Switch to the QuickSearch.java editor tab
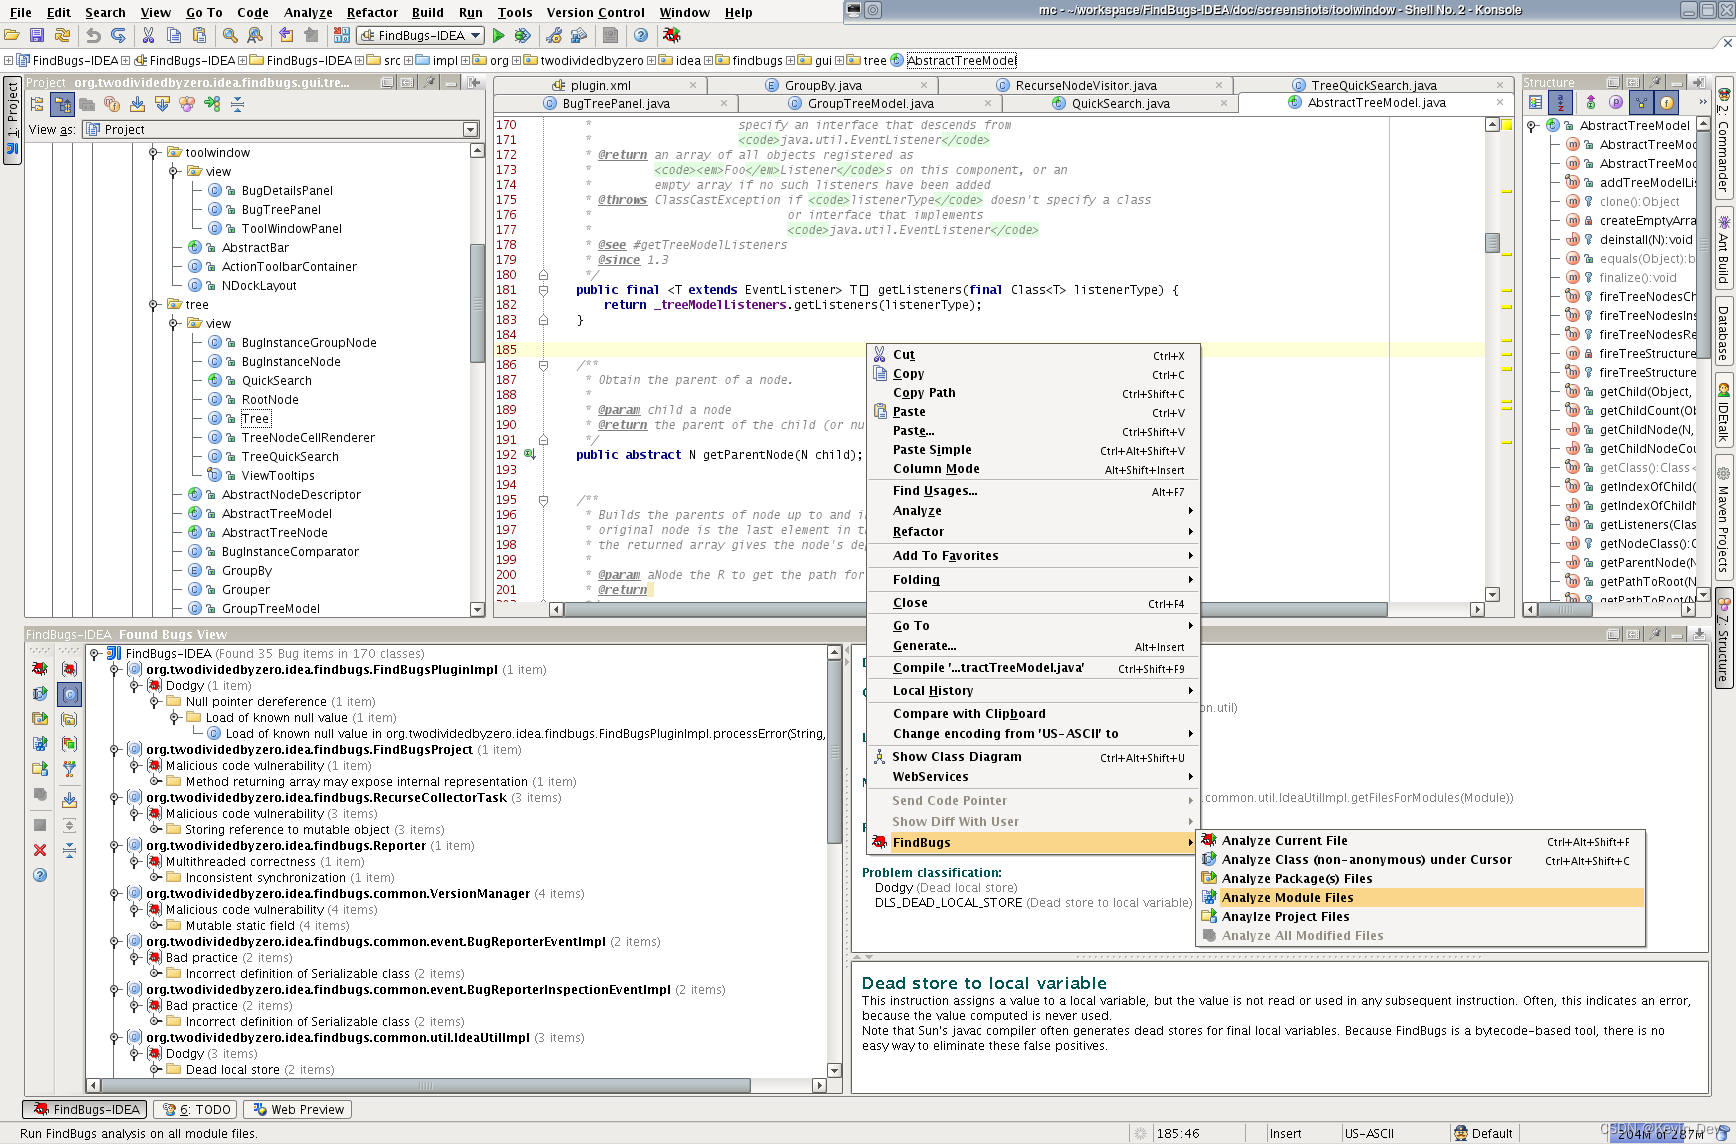Viewport: 1736px width, 1144px height. pyautogui.click(x=1120, y=104)
